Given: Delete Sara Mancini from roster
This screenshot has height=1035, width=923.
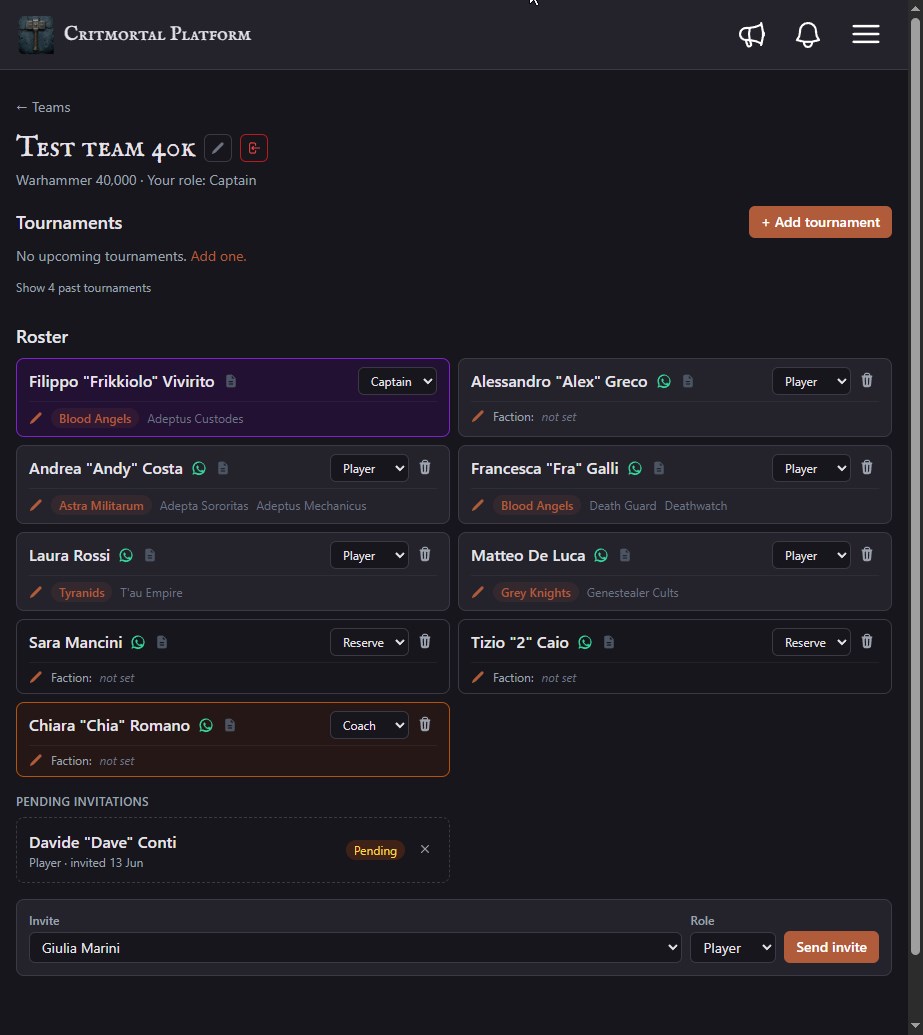Looking at the screenshot, I should 425,642.
